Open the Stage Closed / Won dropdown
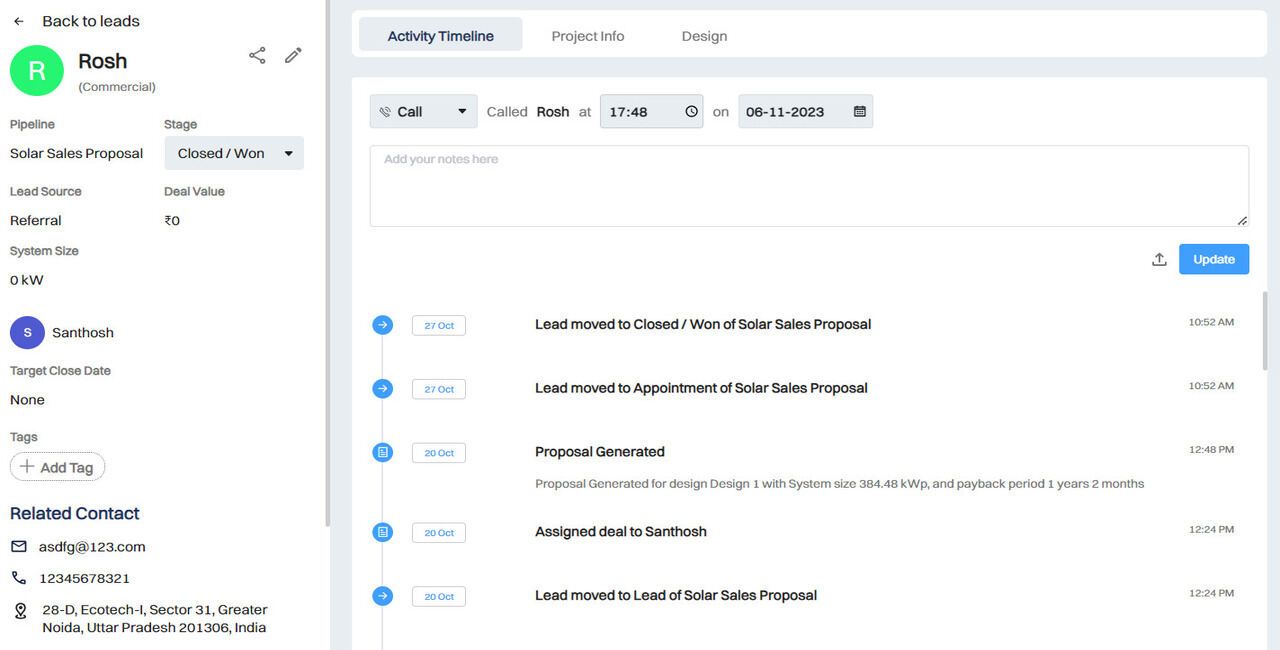 (234, 153)
